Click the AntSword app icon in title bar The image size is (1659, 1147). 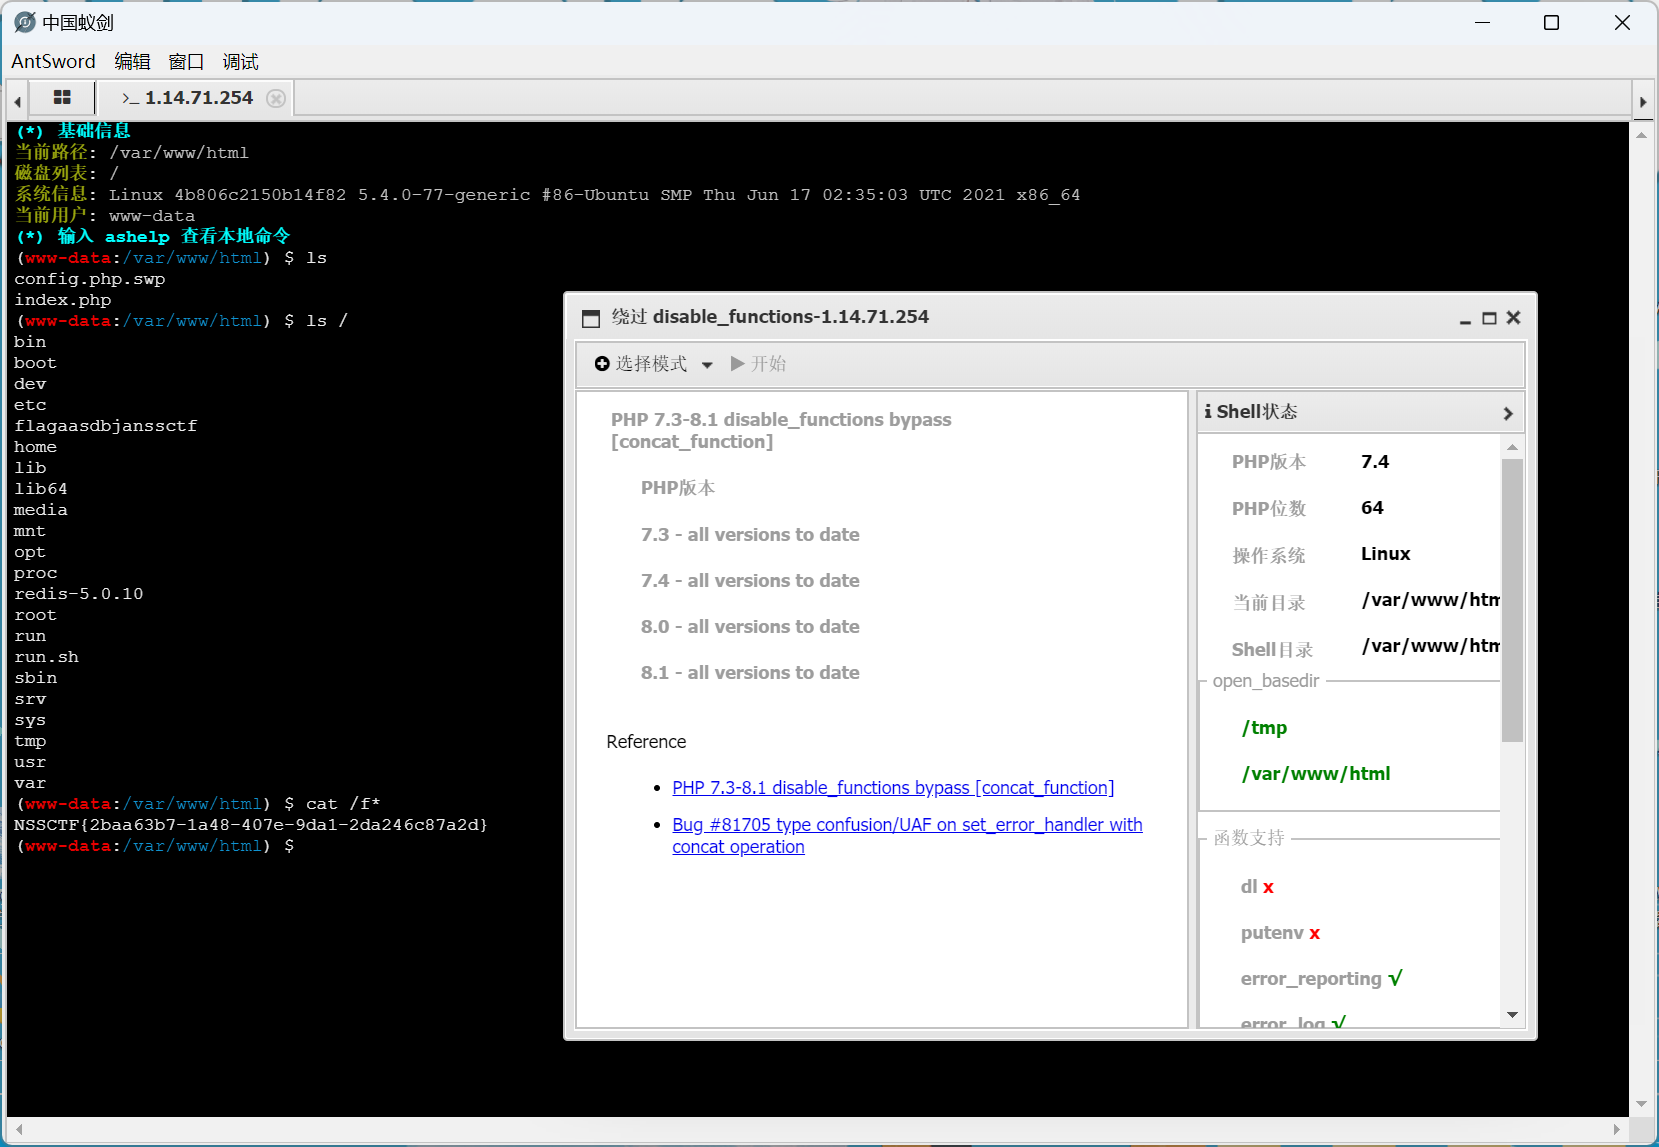point(25,22)
